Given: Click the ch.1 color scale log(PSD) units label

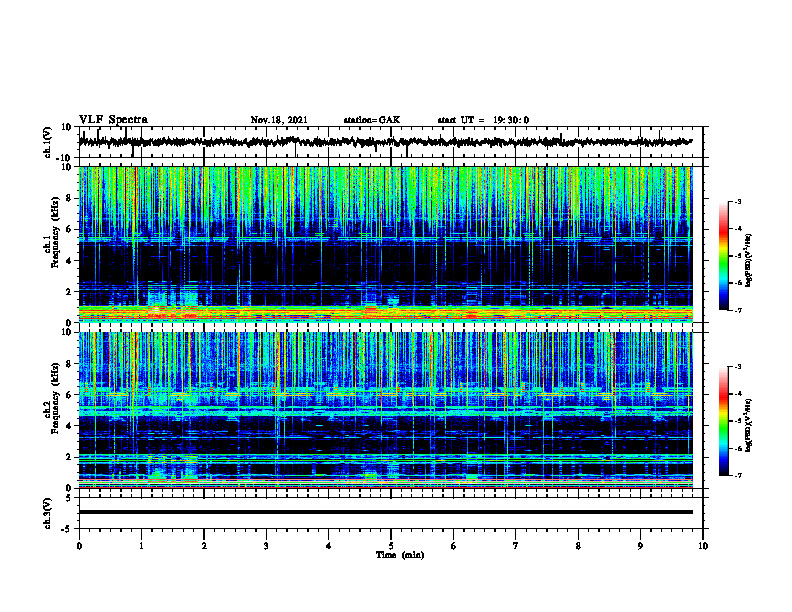Looking at the screenshot, I should [x=748, y=260].
